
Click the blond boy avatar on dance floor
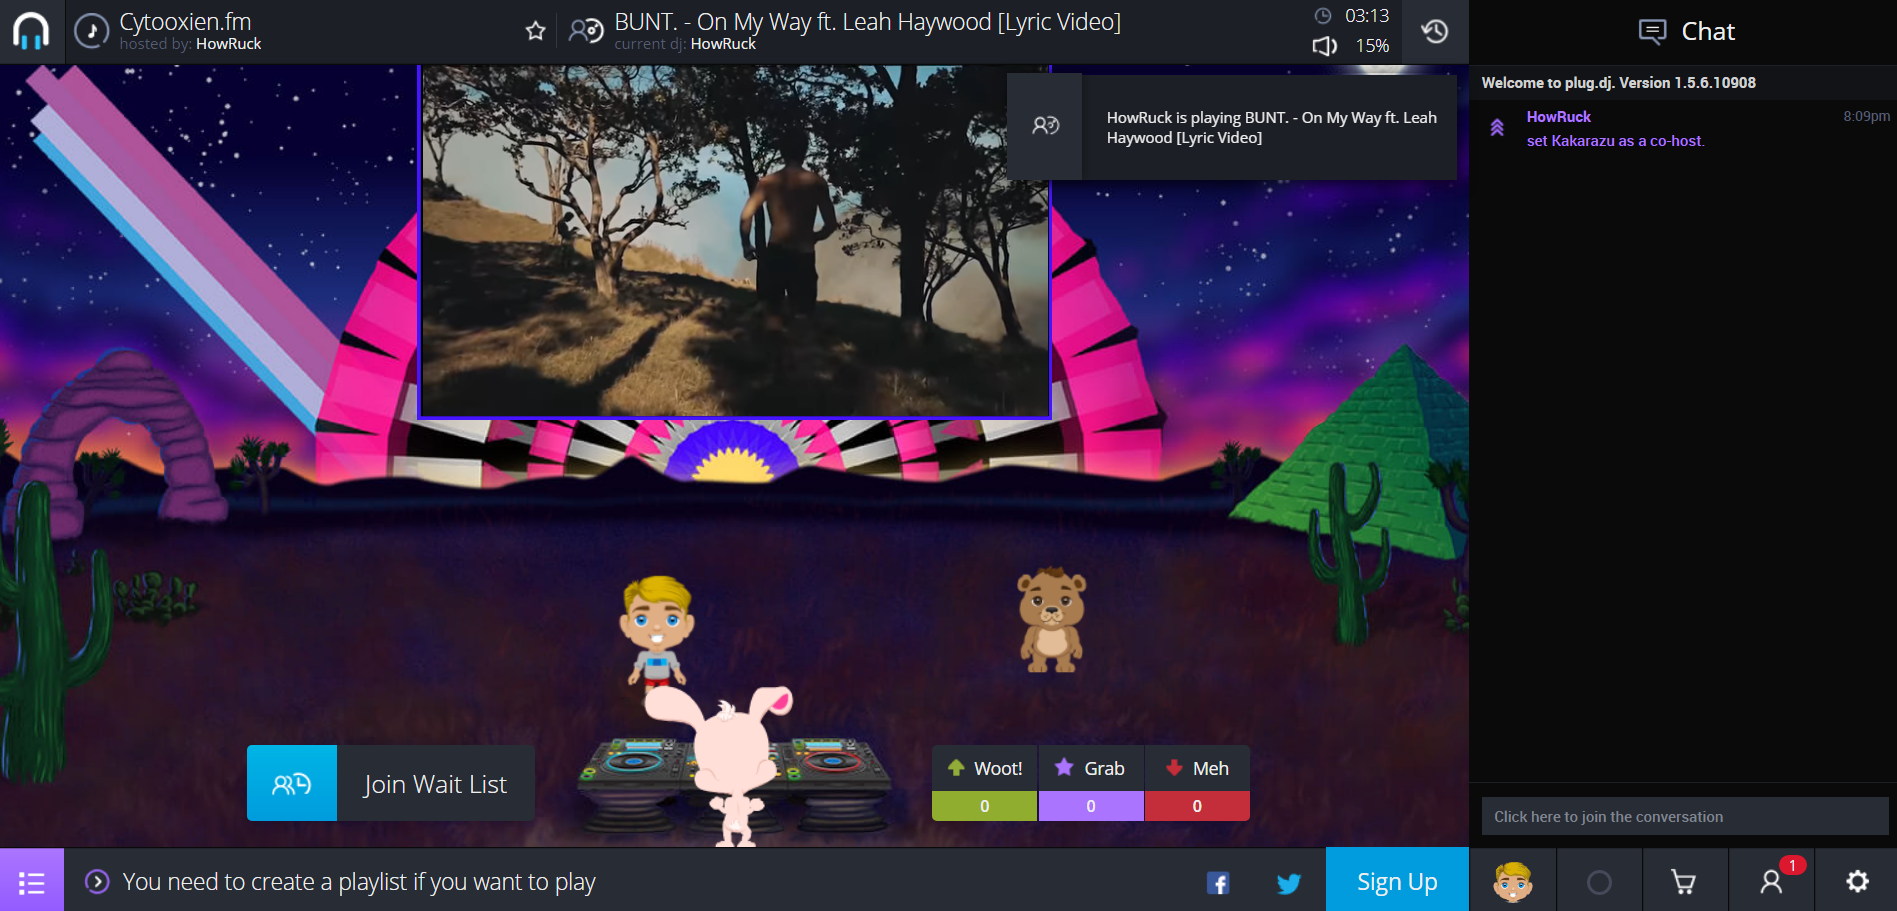(657, 630)
